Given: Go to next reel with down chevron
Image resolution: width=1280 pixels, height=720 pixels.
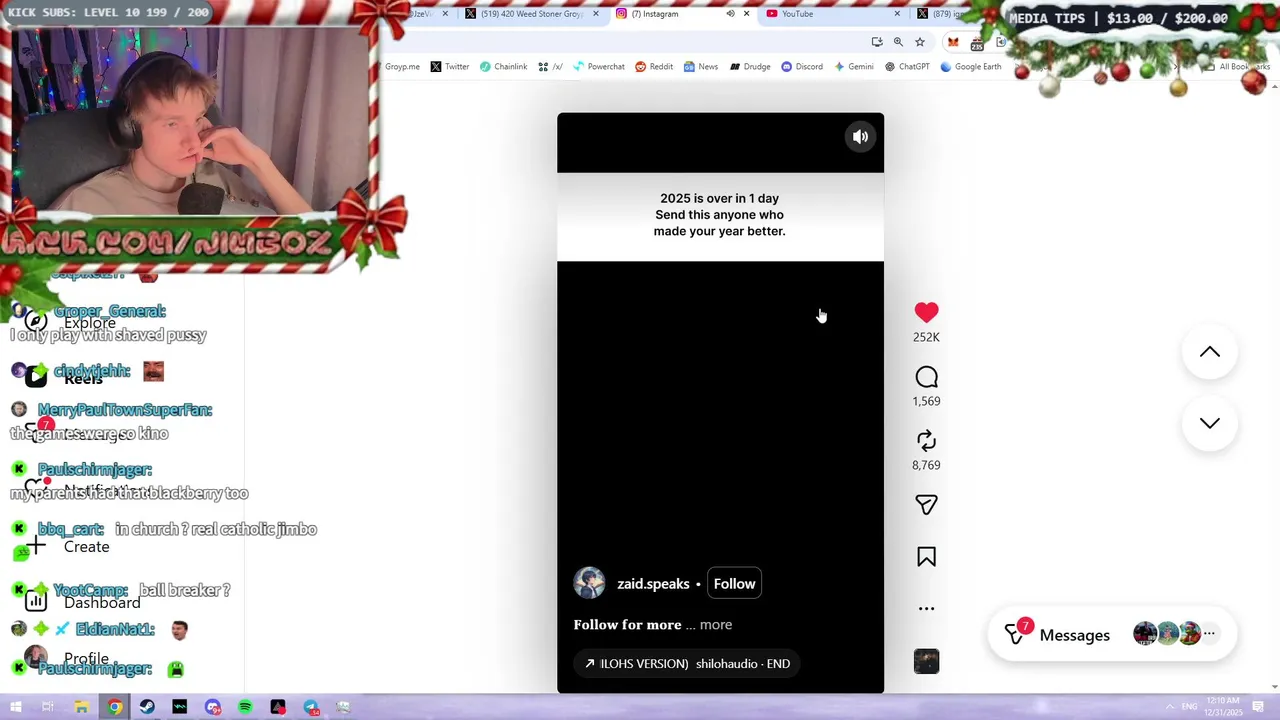Looking at the screenshot, I should [1210, 423].
